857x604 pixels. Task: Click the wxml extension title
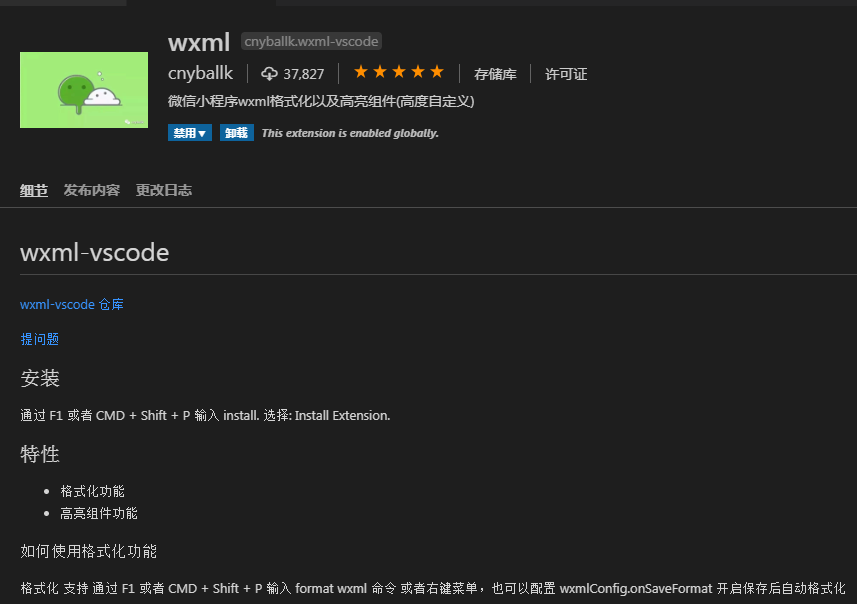point(199,42)
